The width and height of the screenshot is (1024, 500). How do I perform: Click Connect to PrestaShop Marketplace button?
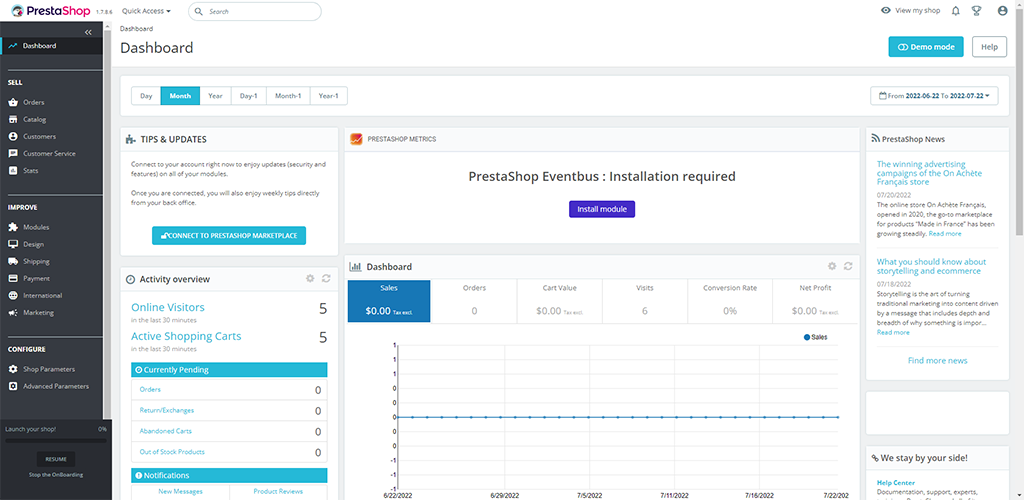[229, 236]
